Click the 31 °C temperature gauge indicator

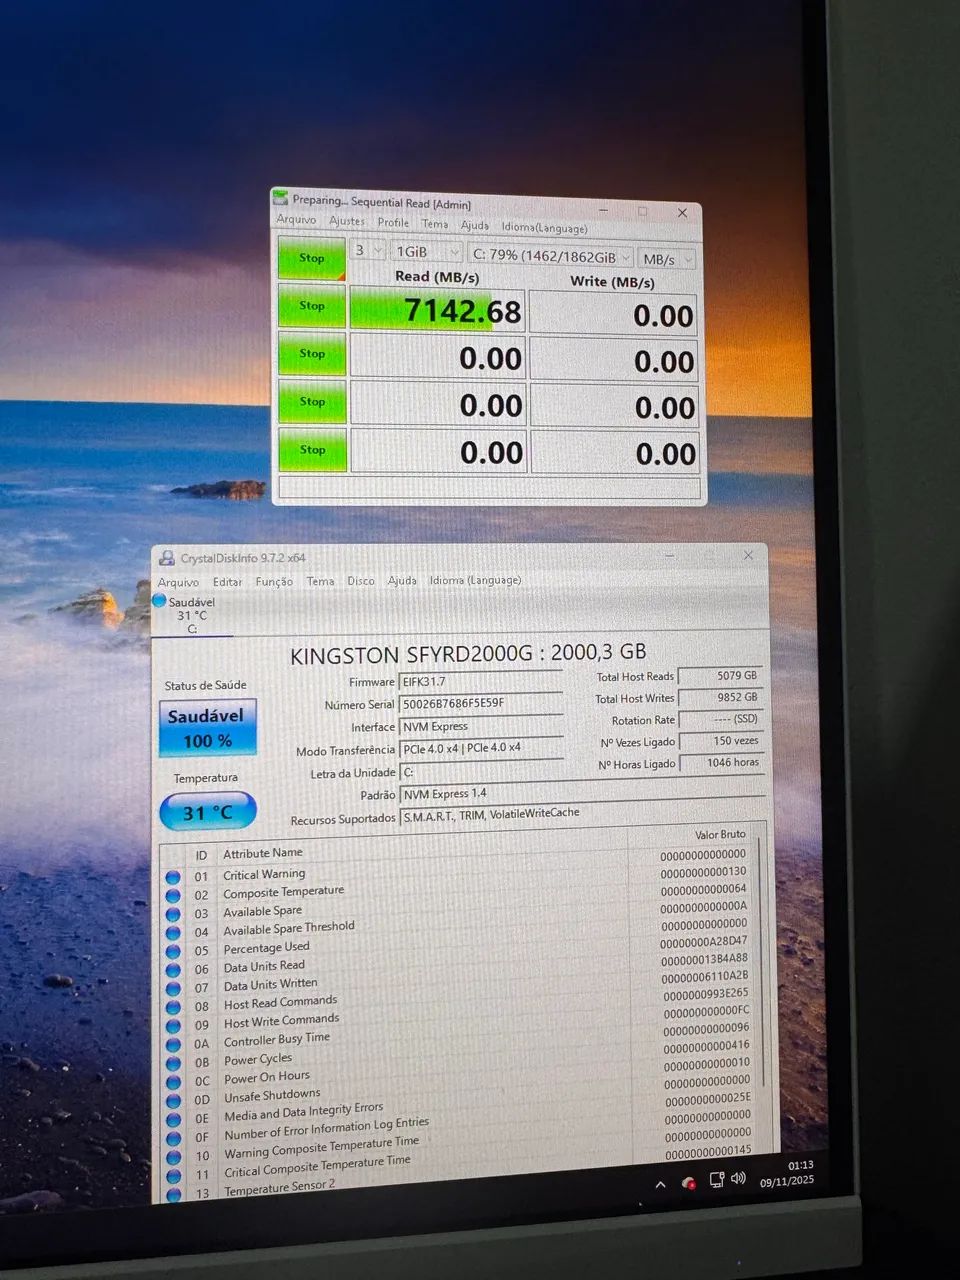click(x=207, y=811)
